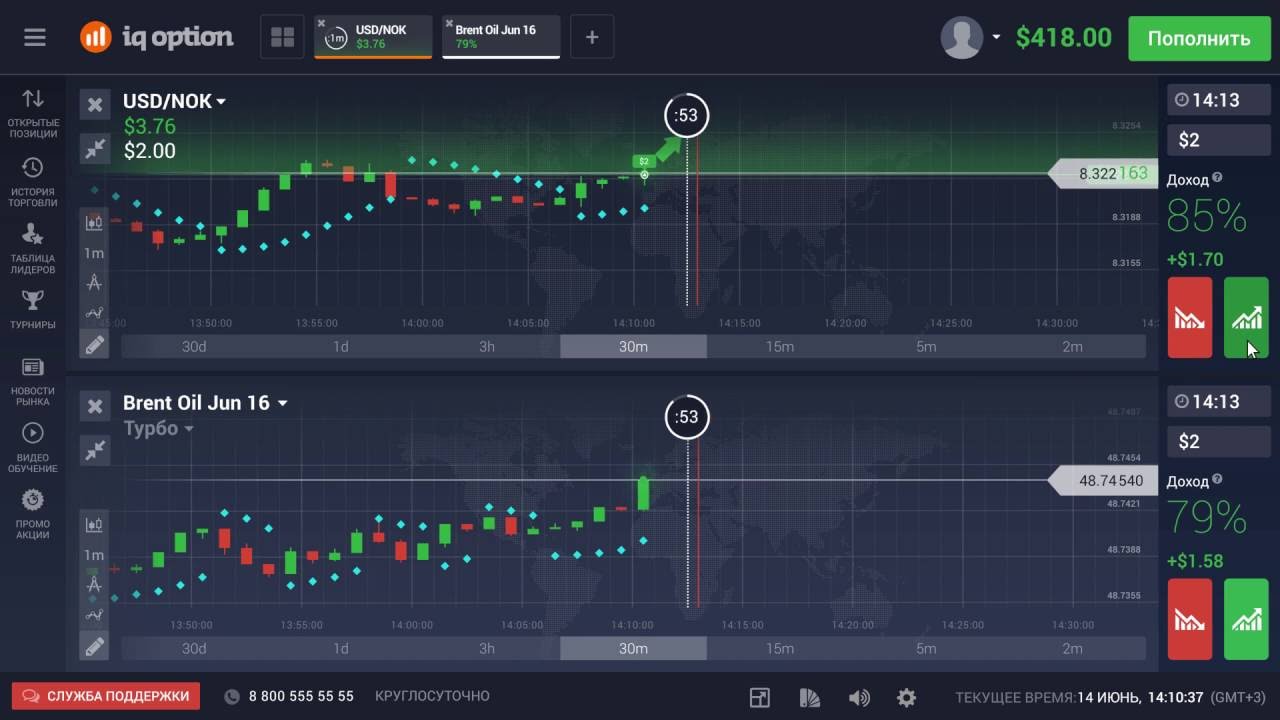Expand Brent Oil Jun 16 asset dropdown
1280x720 pixels.
(283, 403)
